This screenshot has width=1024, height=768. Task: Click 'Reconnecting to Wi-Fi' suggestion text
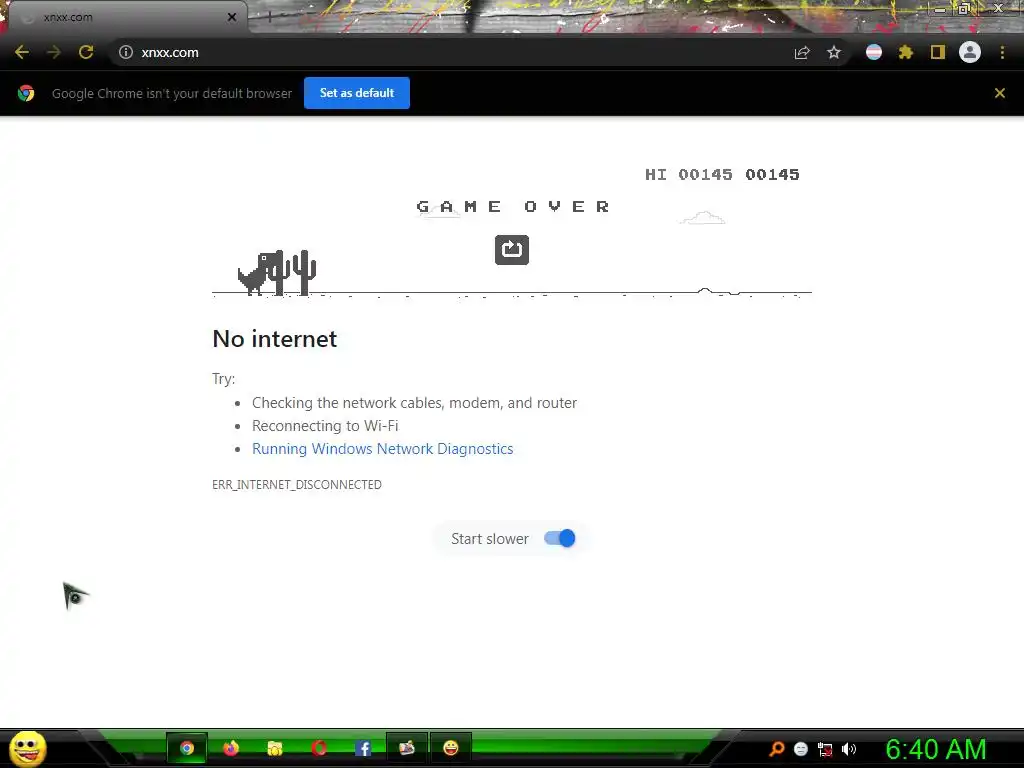coord(325,426)
